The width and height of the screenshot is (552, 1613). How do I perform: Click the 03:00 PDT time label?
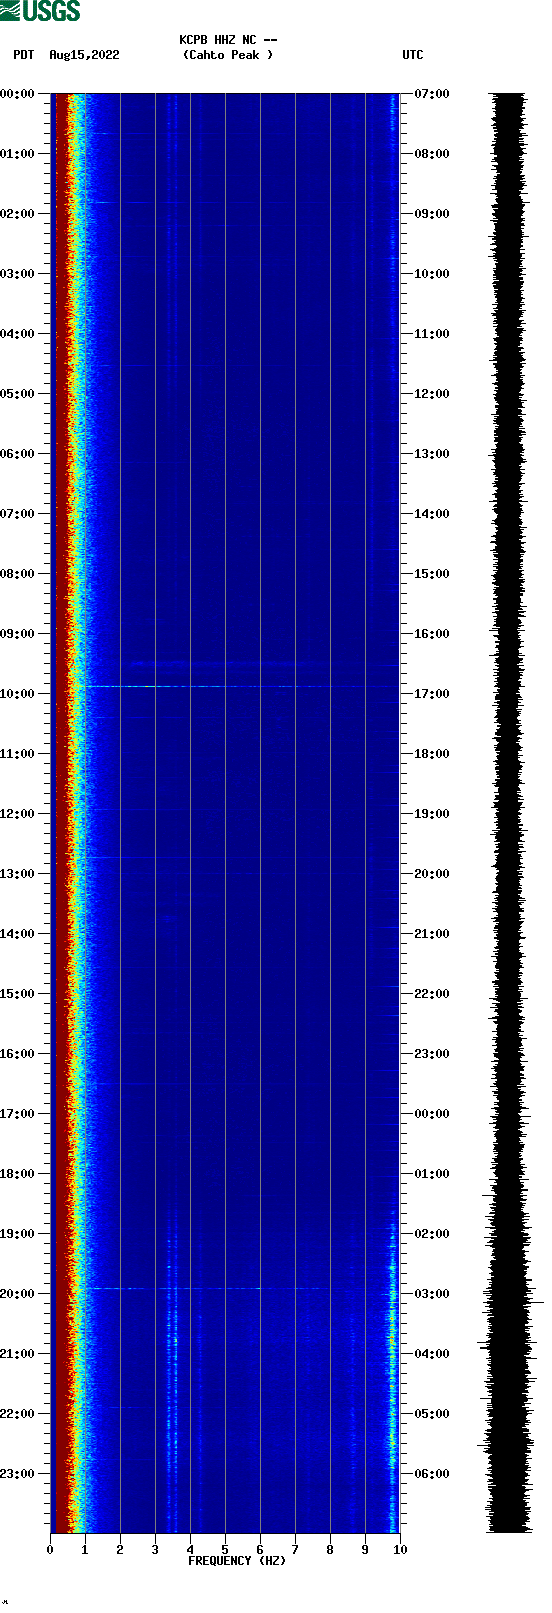(18, 274)
